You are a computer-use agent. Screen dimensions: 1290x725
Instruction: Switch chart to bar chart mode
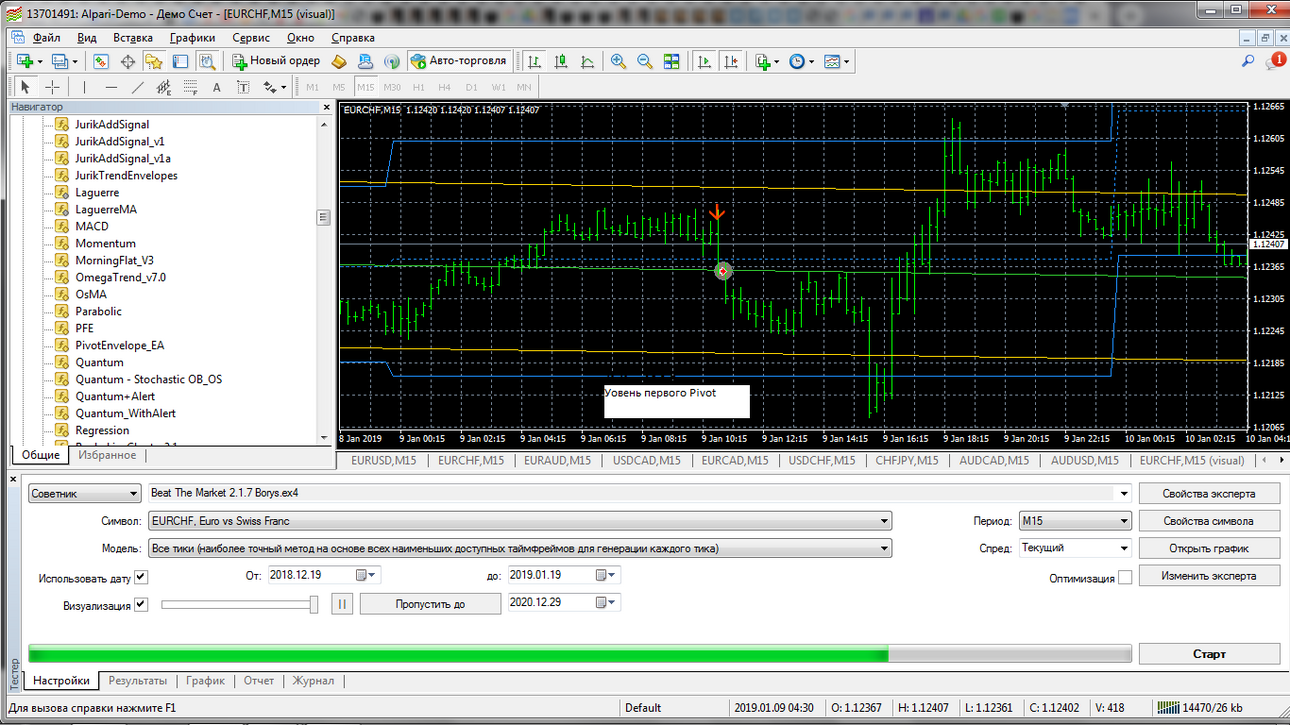pos(534,61)
